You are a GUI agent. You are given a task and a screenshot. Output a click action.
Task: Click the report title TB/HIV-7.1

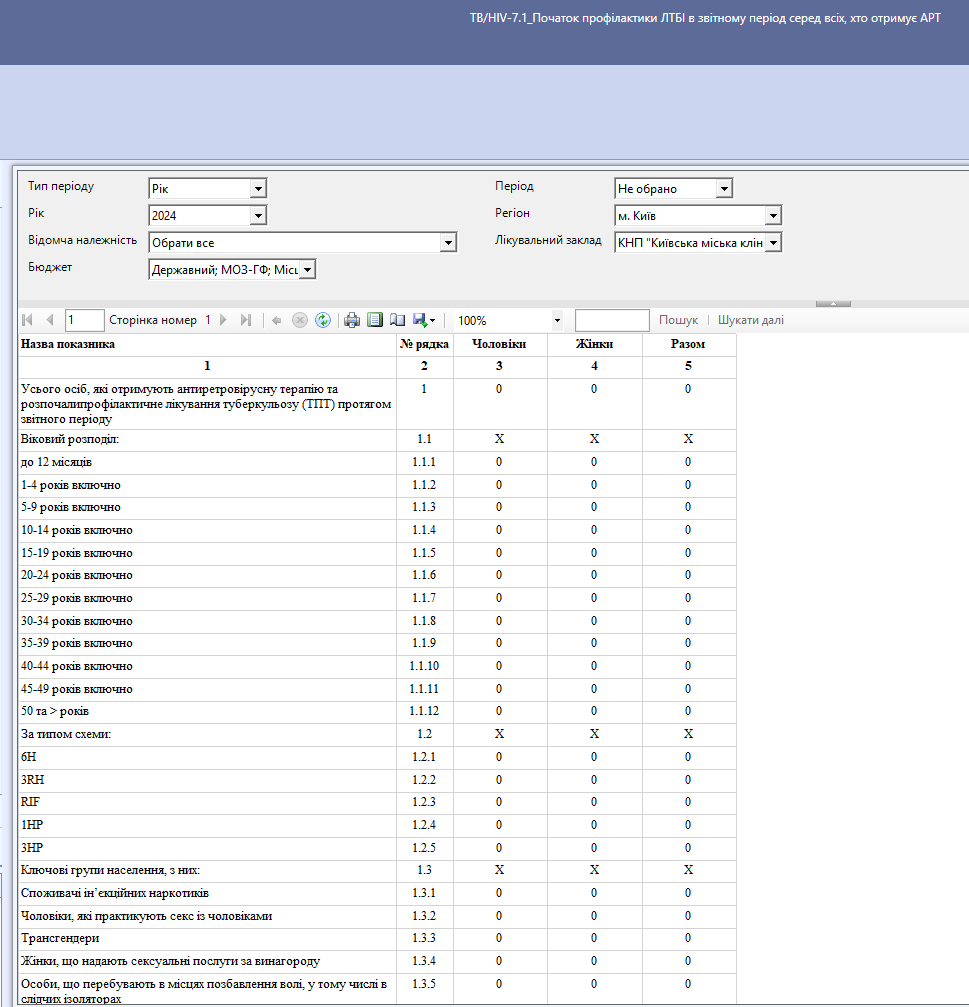coord(705,18)
